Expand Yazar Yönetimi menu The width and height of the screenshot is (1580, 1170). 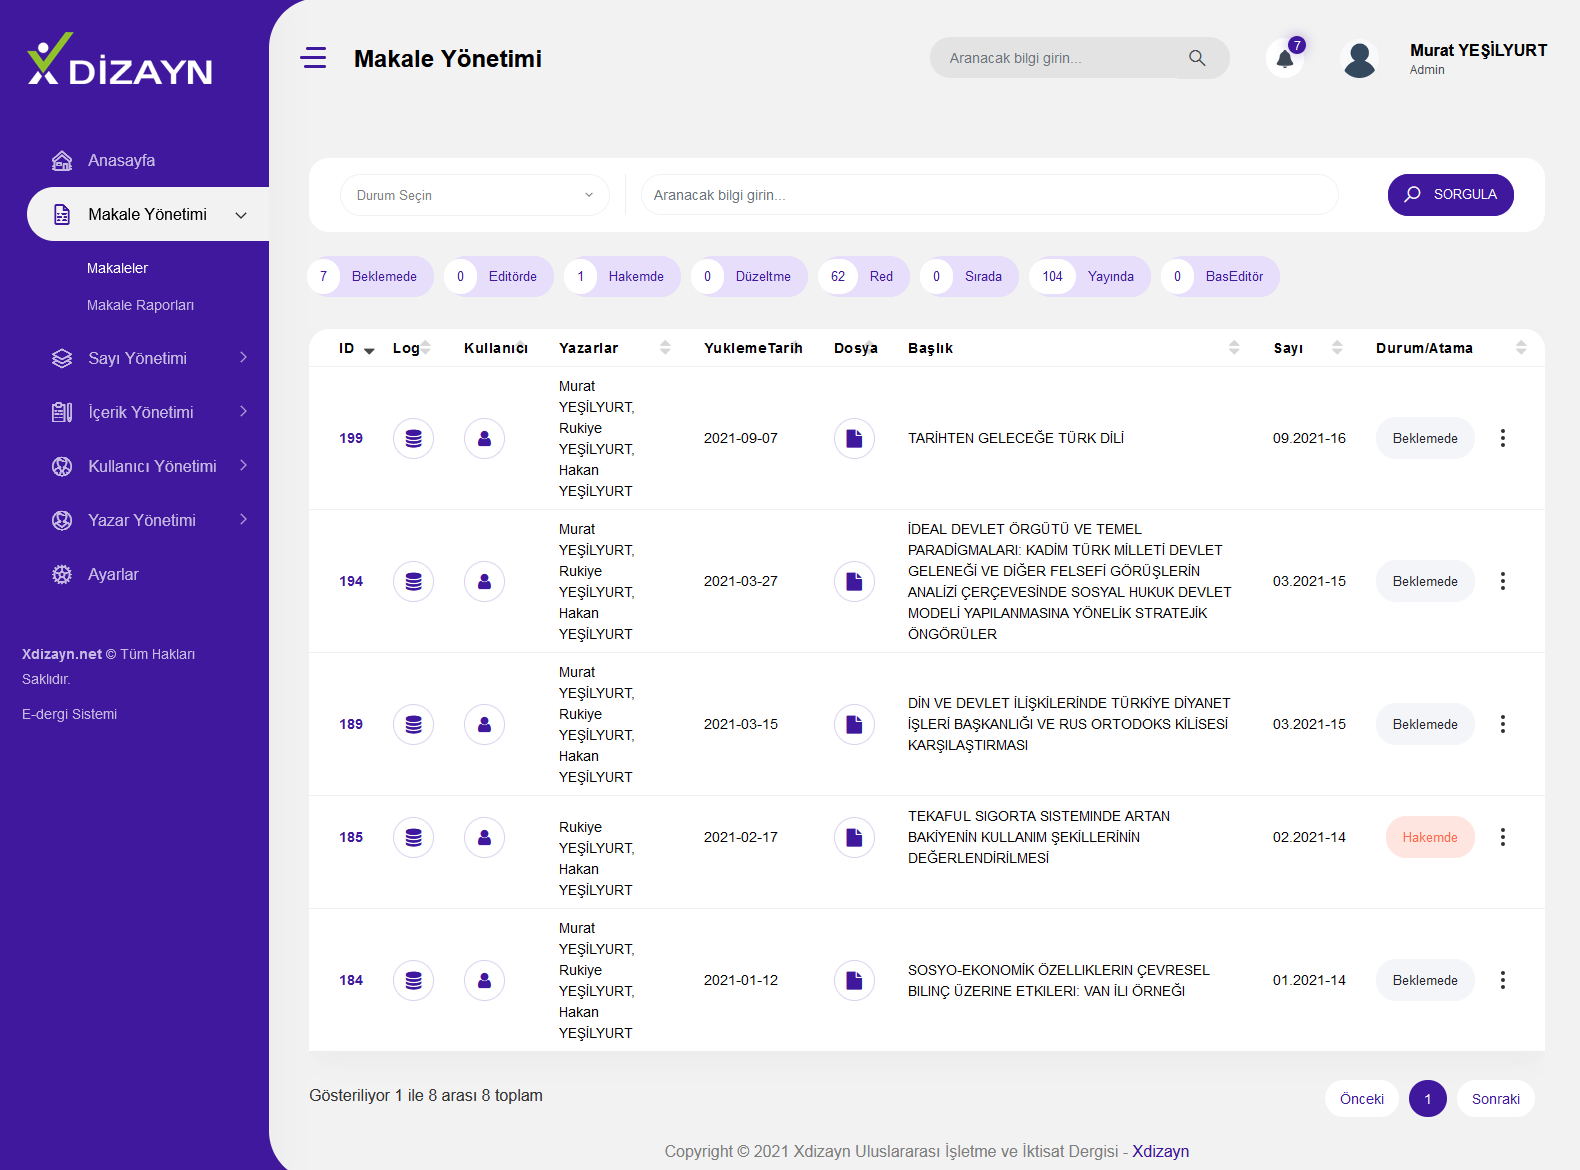pos(149,520)
